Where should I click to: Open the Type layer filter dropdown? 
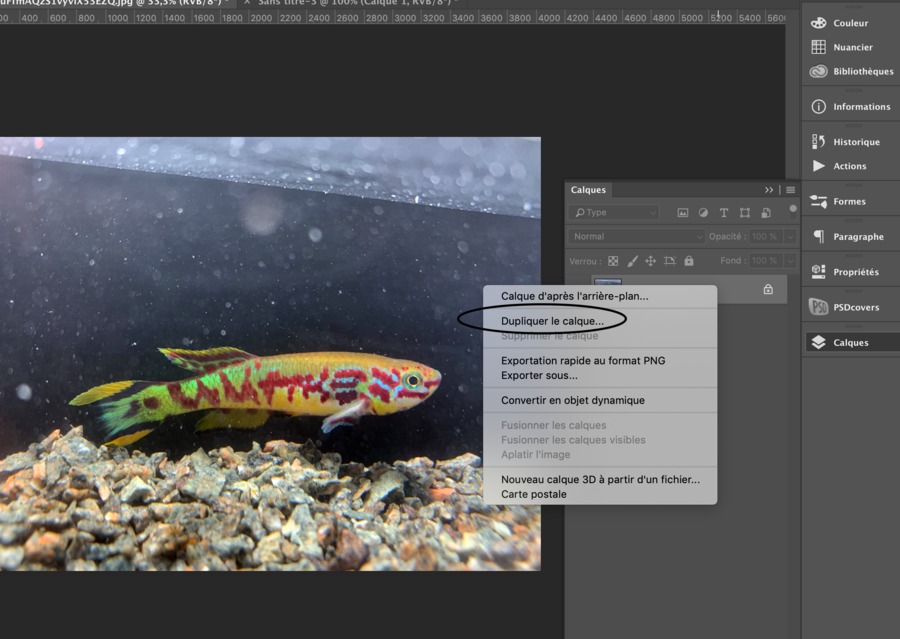[614, 212]
